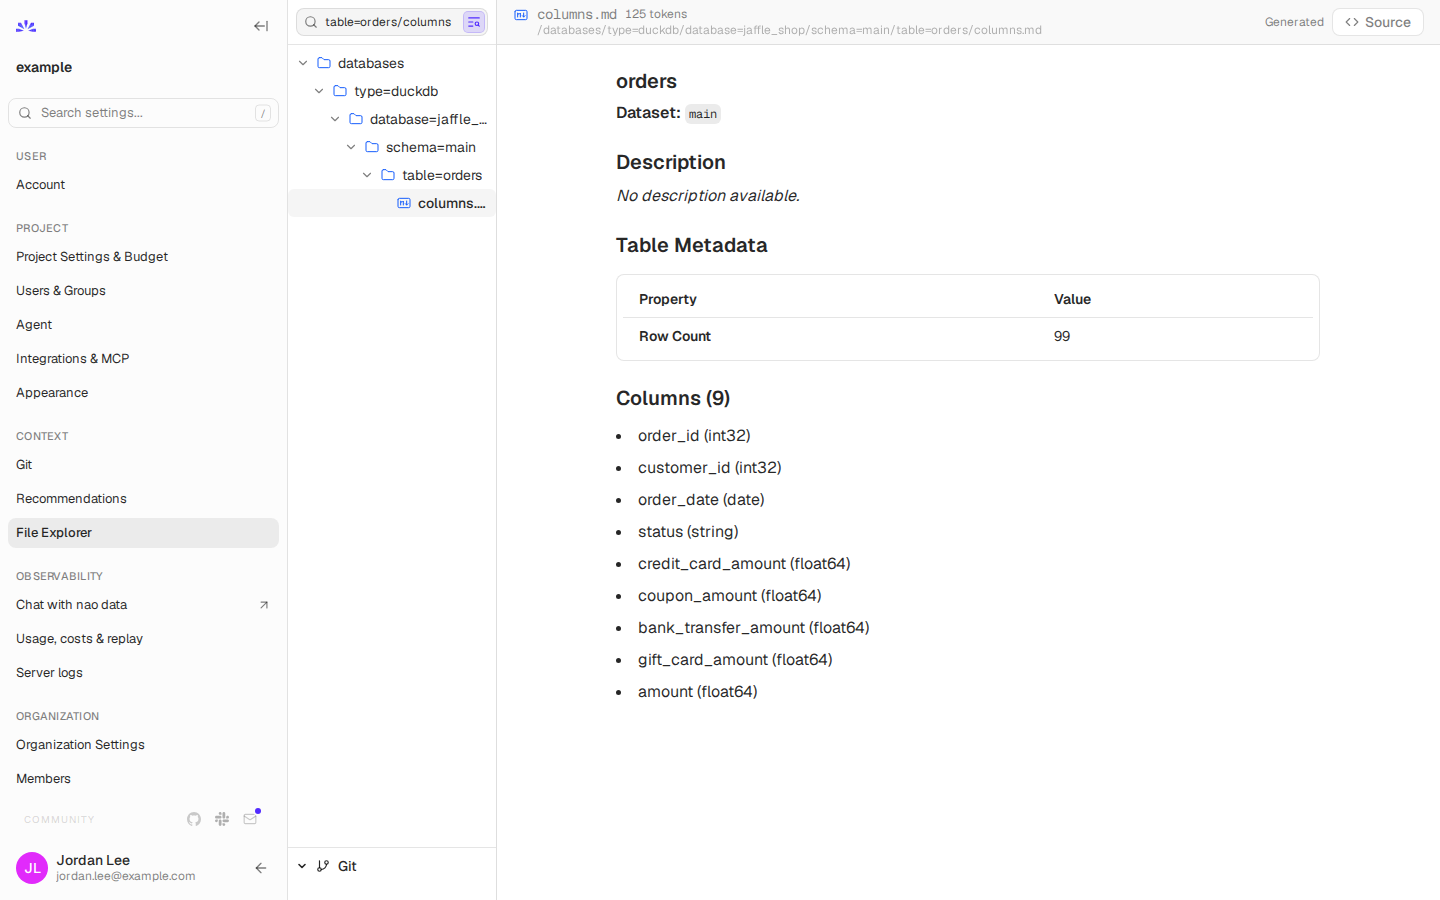
Task: Collapse the Git panel chevron
Action: coord(302,866)
